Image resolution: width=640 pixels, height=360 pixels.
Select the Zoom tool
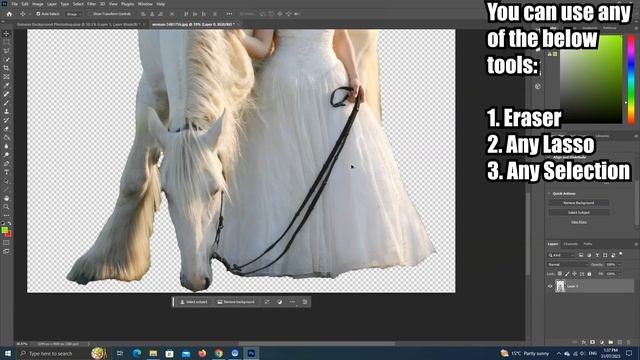pyautogui.click(x=6, y=207)
